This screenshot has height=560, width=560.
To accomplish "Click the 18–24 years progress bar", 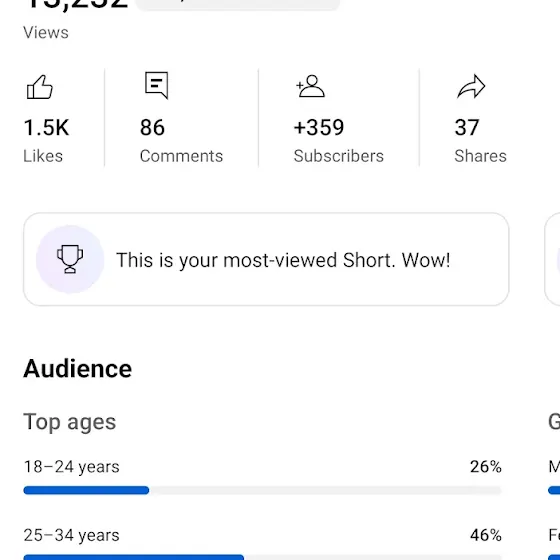I will tap(262, 490).
